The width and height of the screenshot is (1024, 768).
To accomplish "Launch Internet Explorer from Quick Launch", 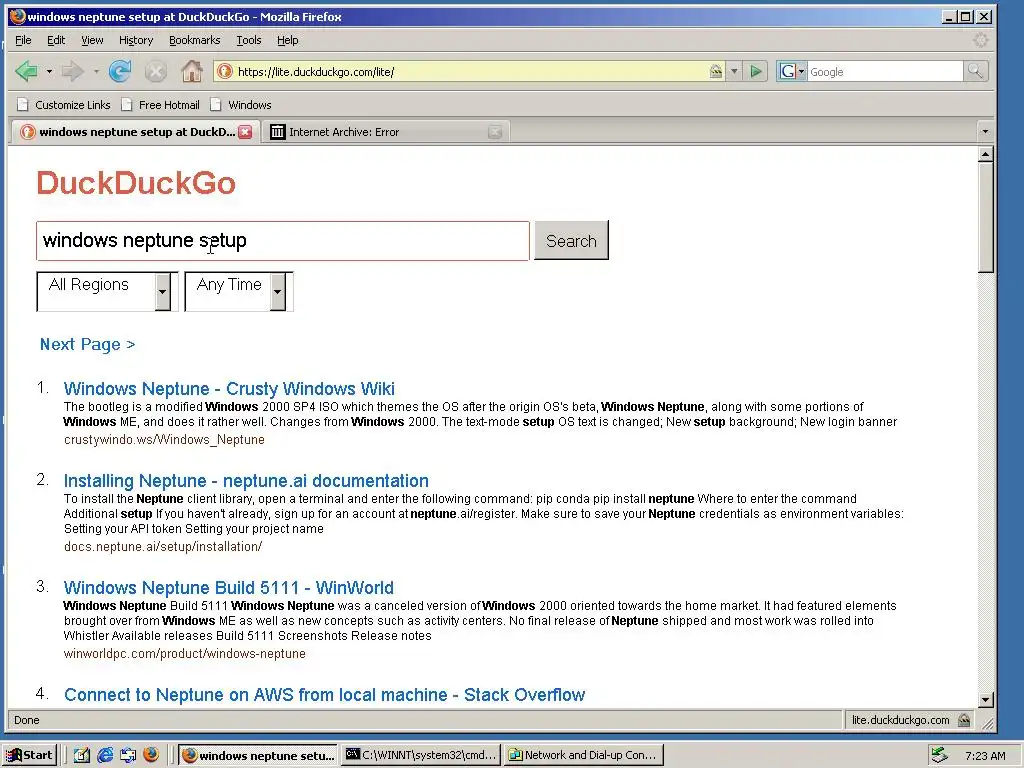I will point(104,756).
